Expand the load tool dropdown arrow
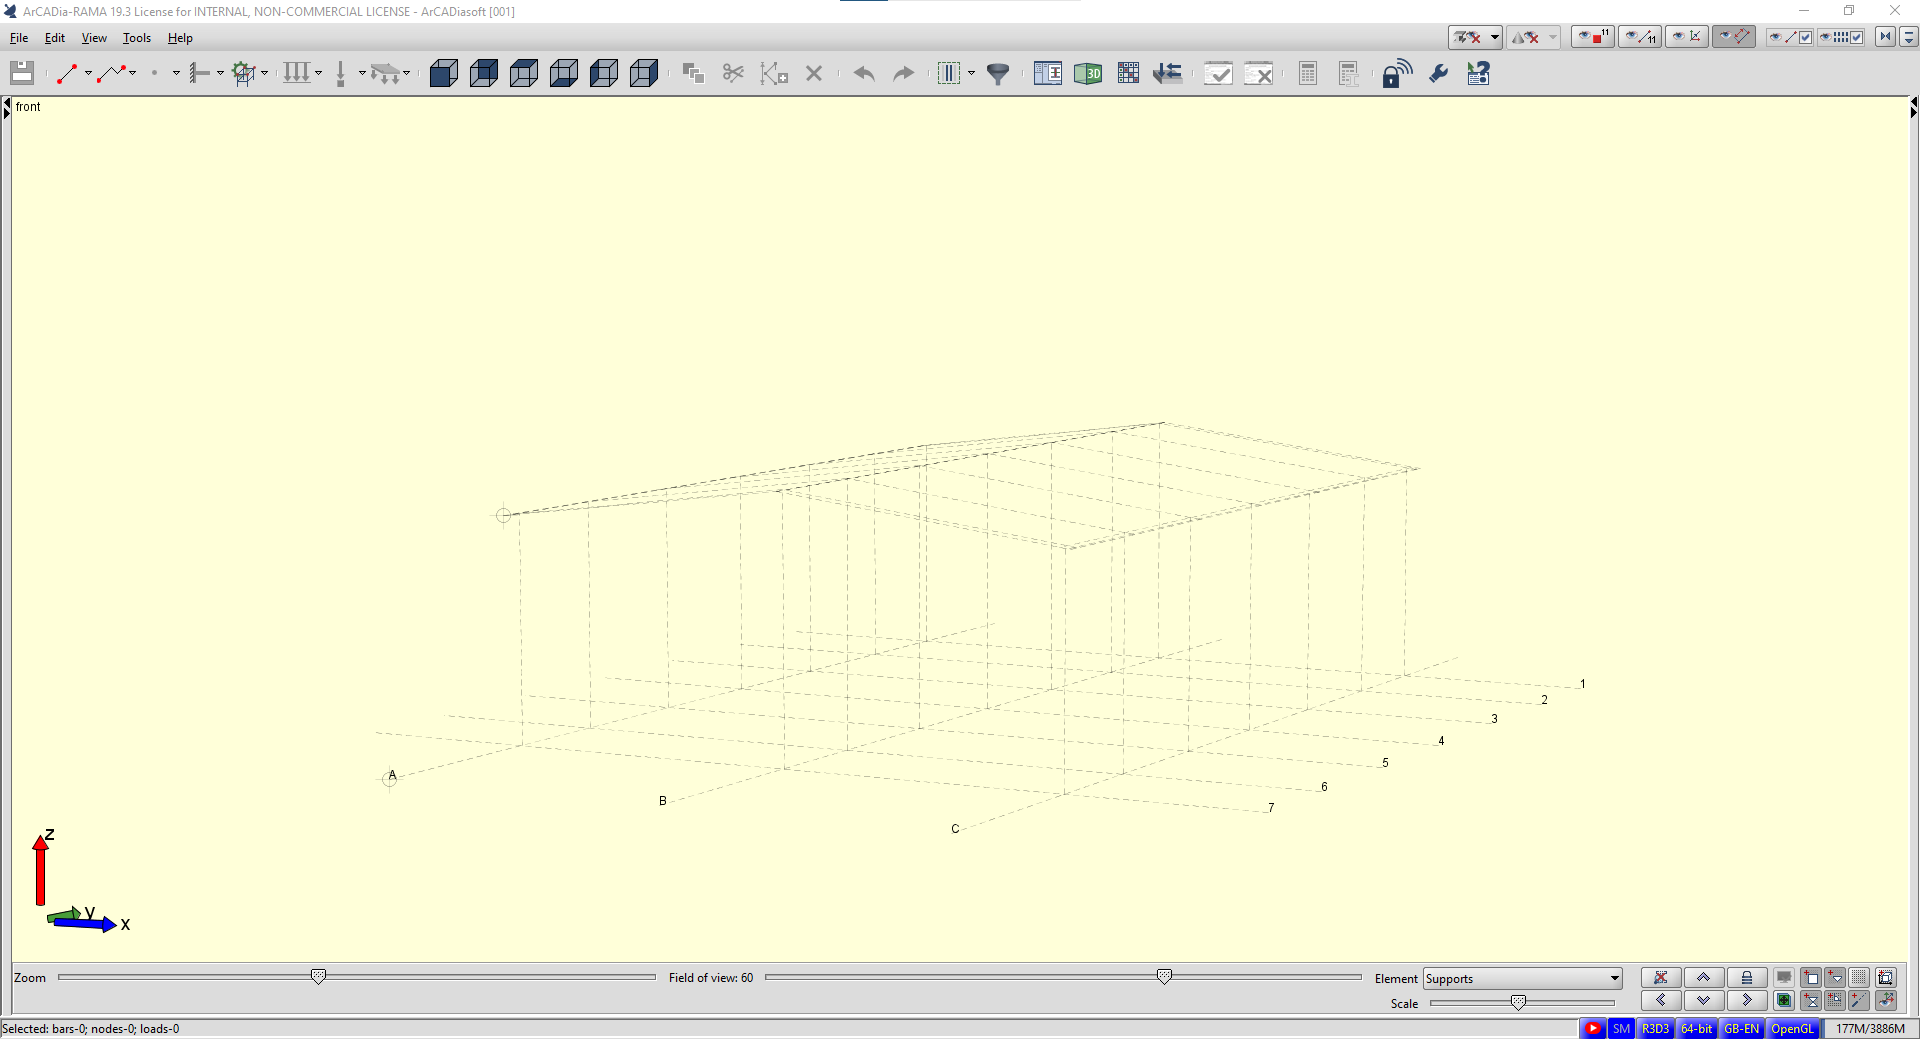The height and width of the screenshot is (1039, 1920). pyautogui.click(x=317, y=73)
